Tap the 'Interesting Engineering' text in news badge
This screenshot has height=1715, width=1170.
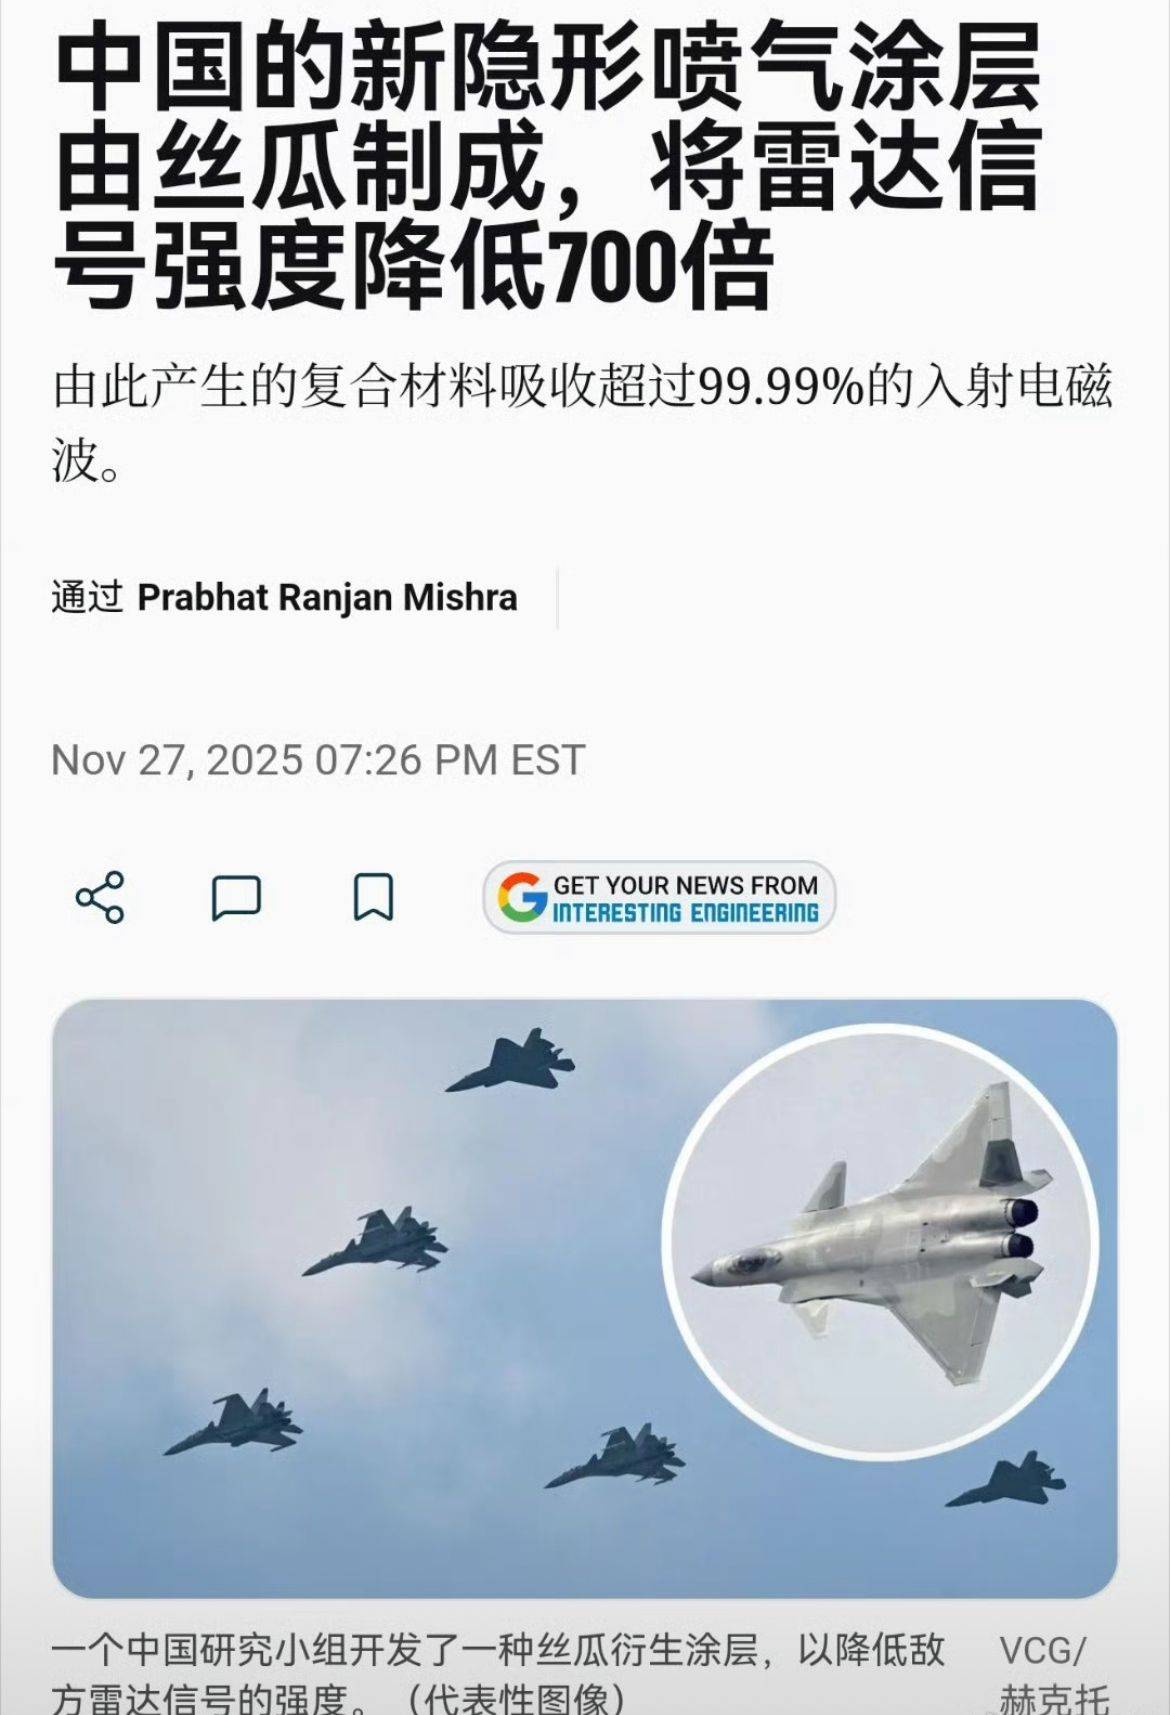click(686, 912)
